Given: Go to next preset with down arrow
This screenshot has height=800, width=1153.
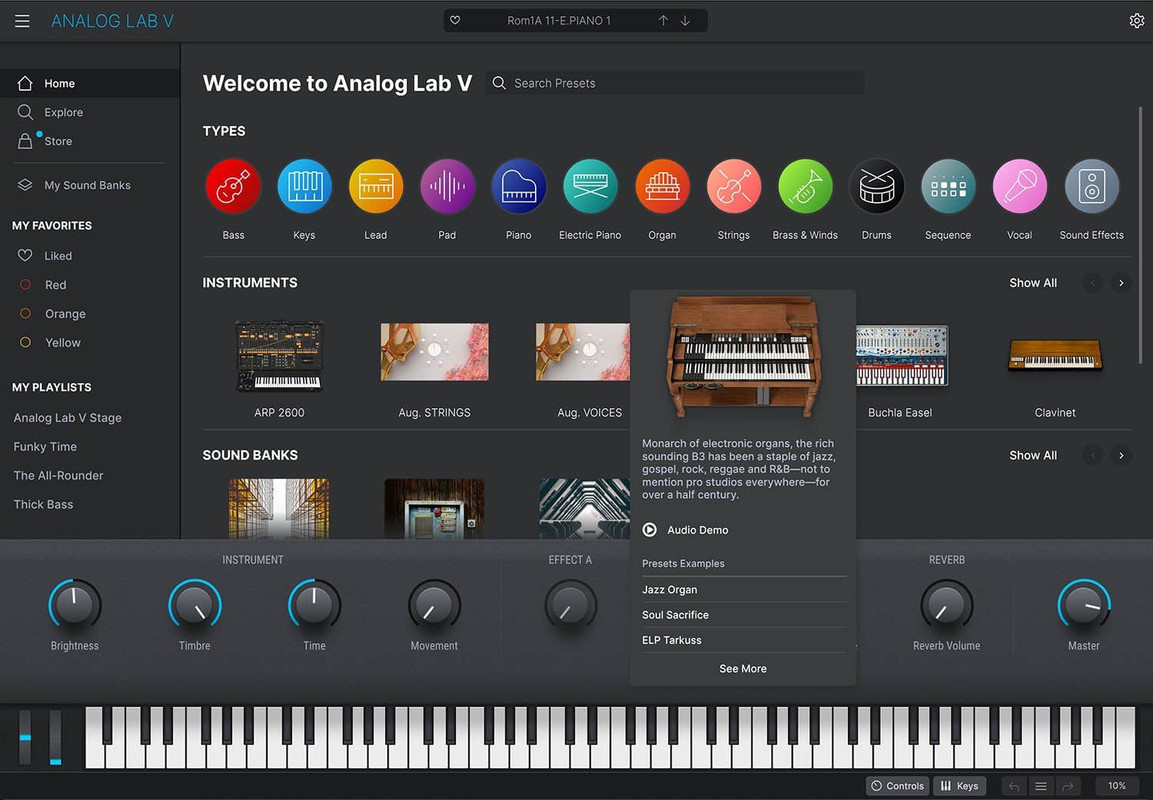Looking at the screenshot, I should (x=685, y=21).
